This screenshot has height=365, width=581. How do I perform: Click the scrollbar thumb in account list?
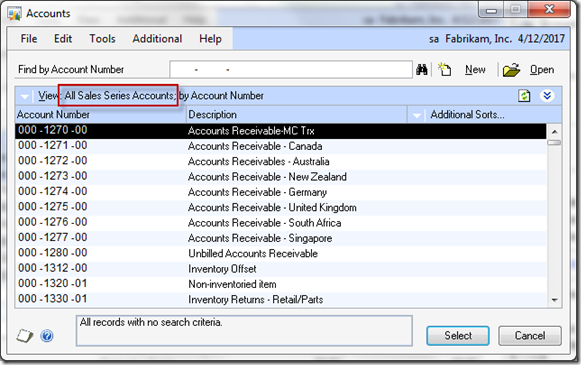554,143
